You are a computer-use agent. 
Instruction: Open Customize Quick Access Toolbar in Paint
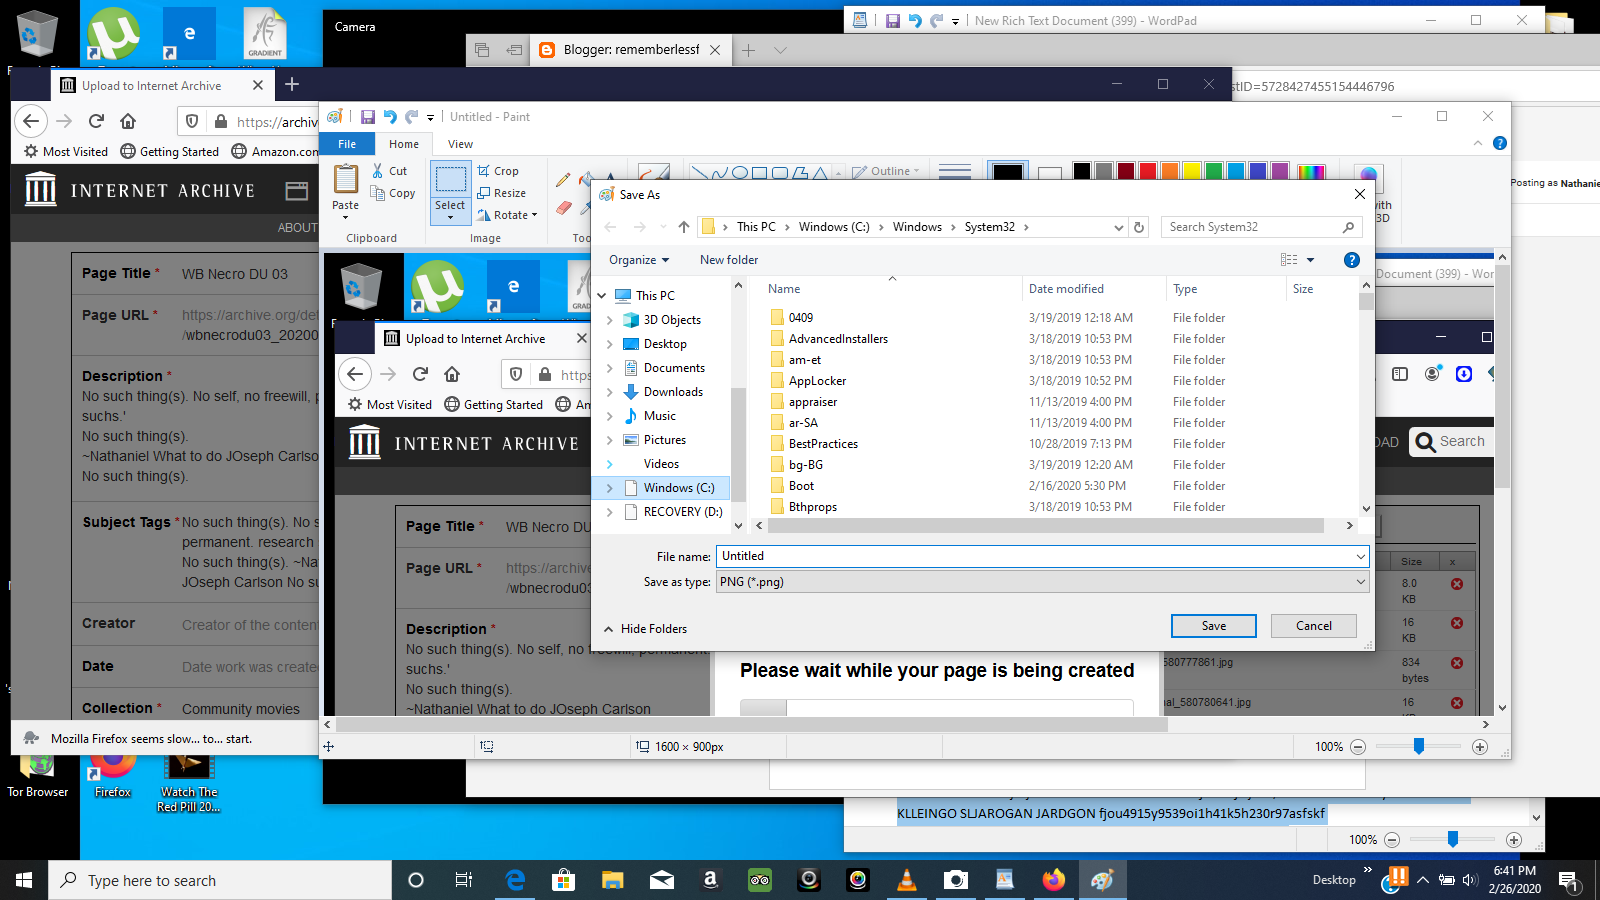430,118
